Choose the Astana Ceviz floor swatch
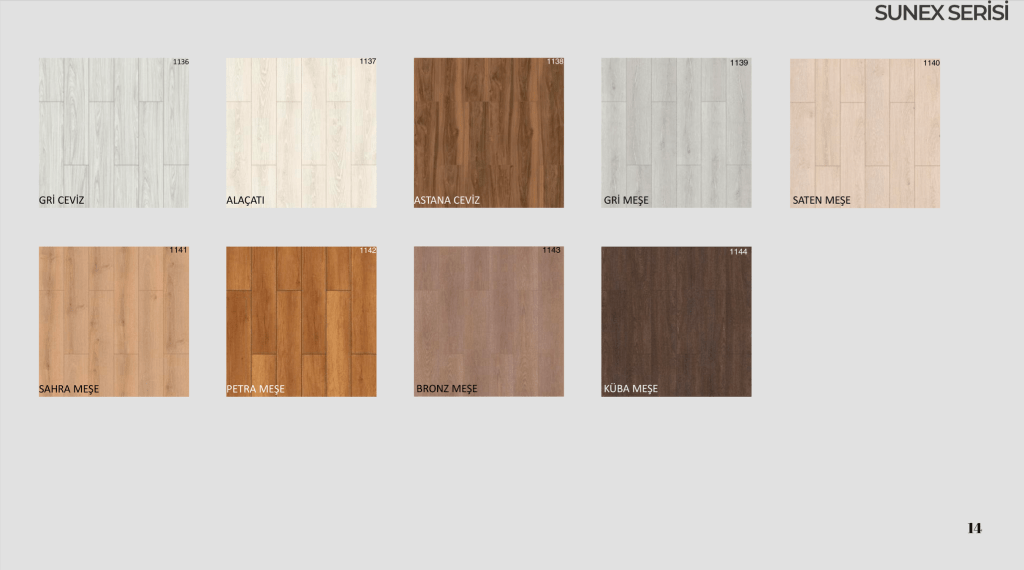Image resolution: width=1024 pixels, height=570 pixels. [x=488, y=132]
